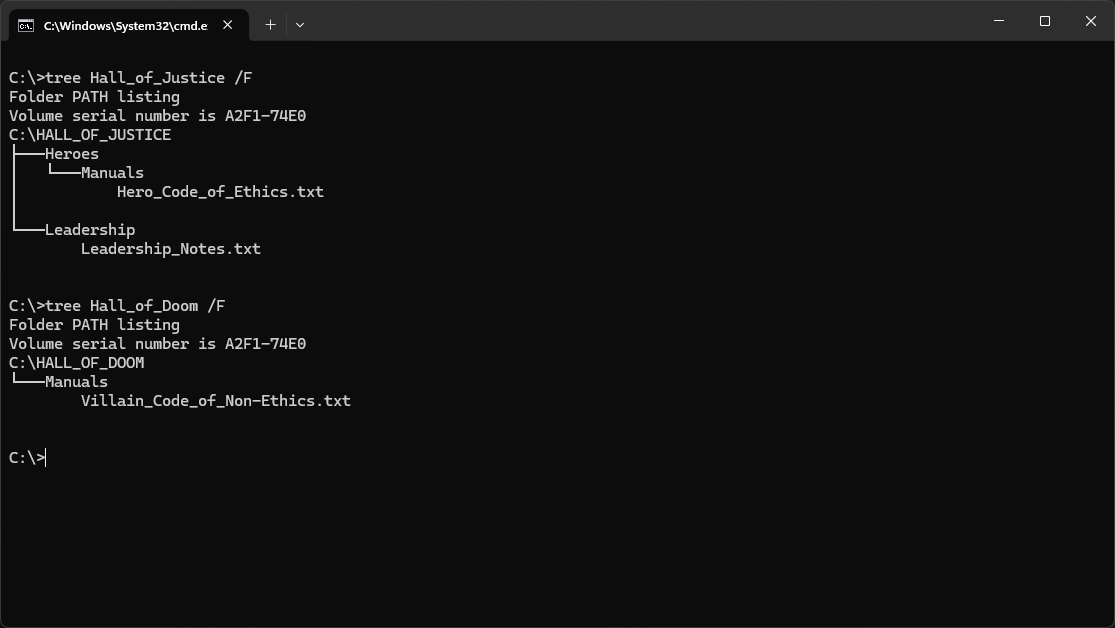Click the Hero_Code_of_Ethics.txt file name

click(x=220, y=192)
